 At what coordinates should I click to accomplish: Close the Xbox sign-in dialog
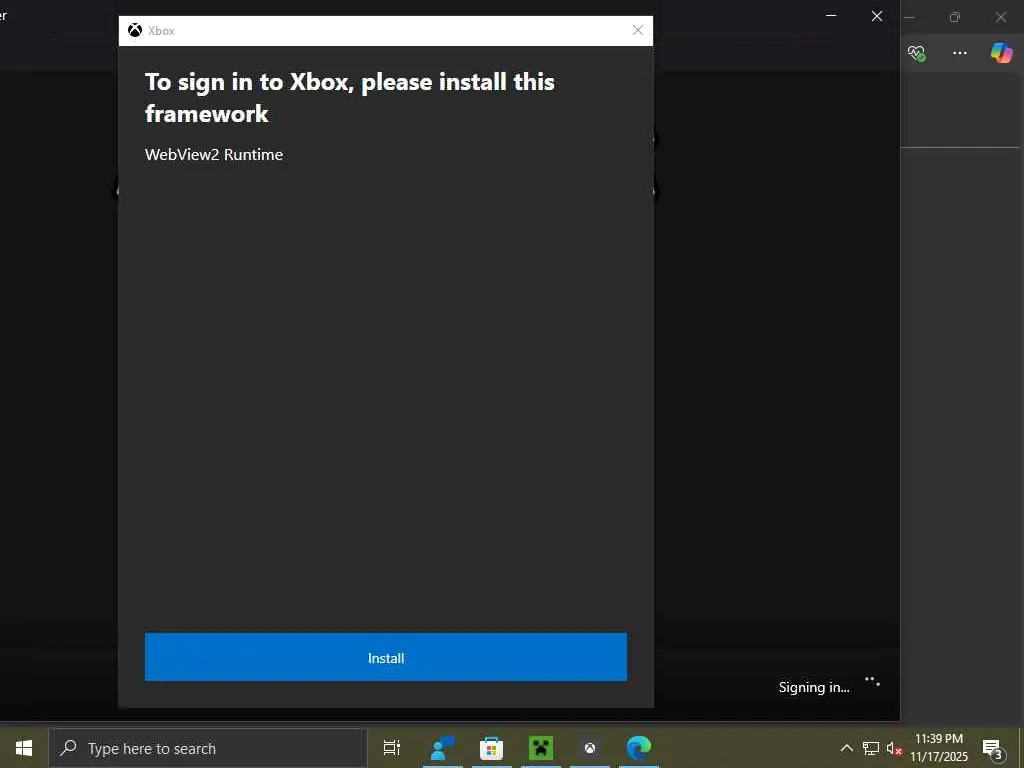click(637, 30)
